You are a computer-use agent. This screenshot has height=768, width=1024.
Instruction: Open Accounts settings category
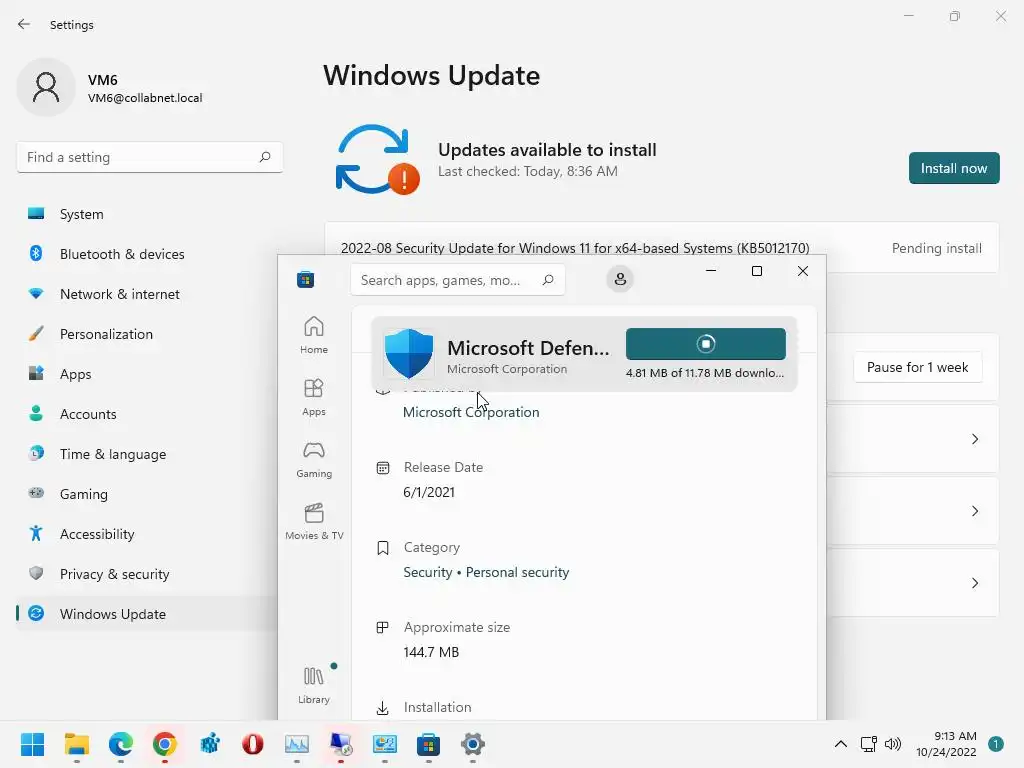click(147, 414)
